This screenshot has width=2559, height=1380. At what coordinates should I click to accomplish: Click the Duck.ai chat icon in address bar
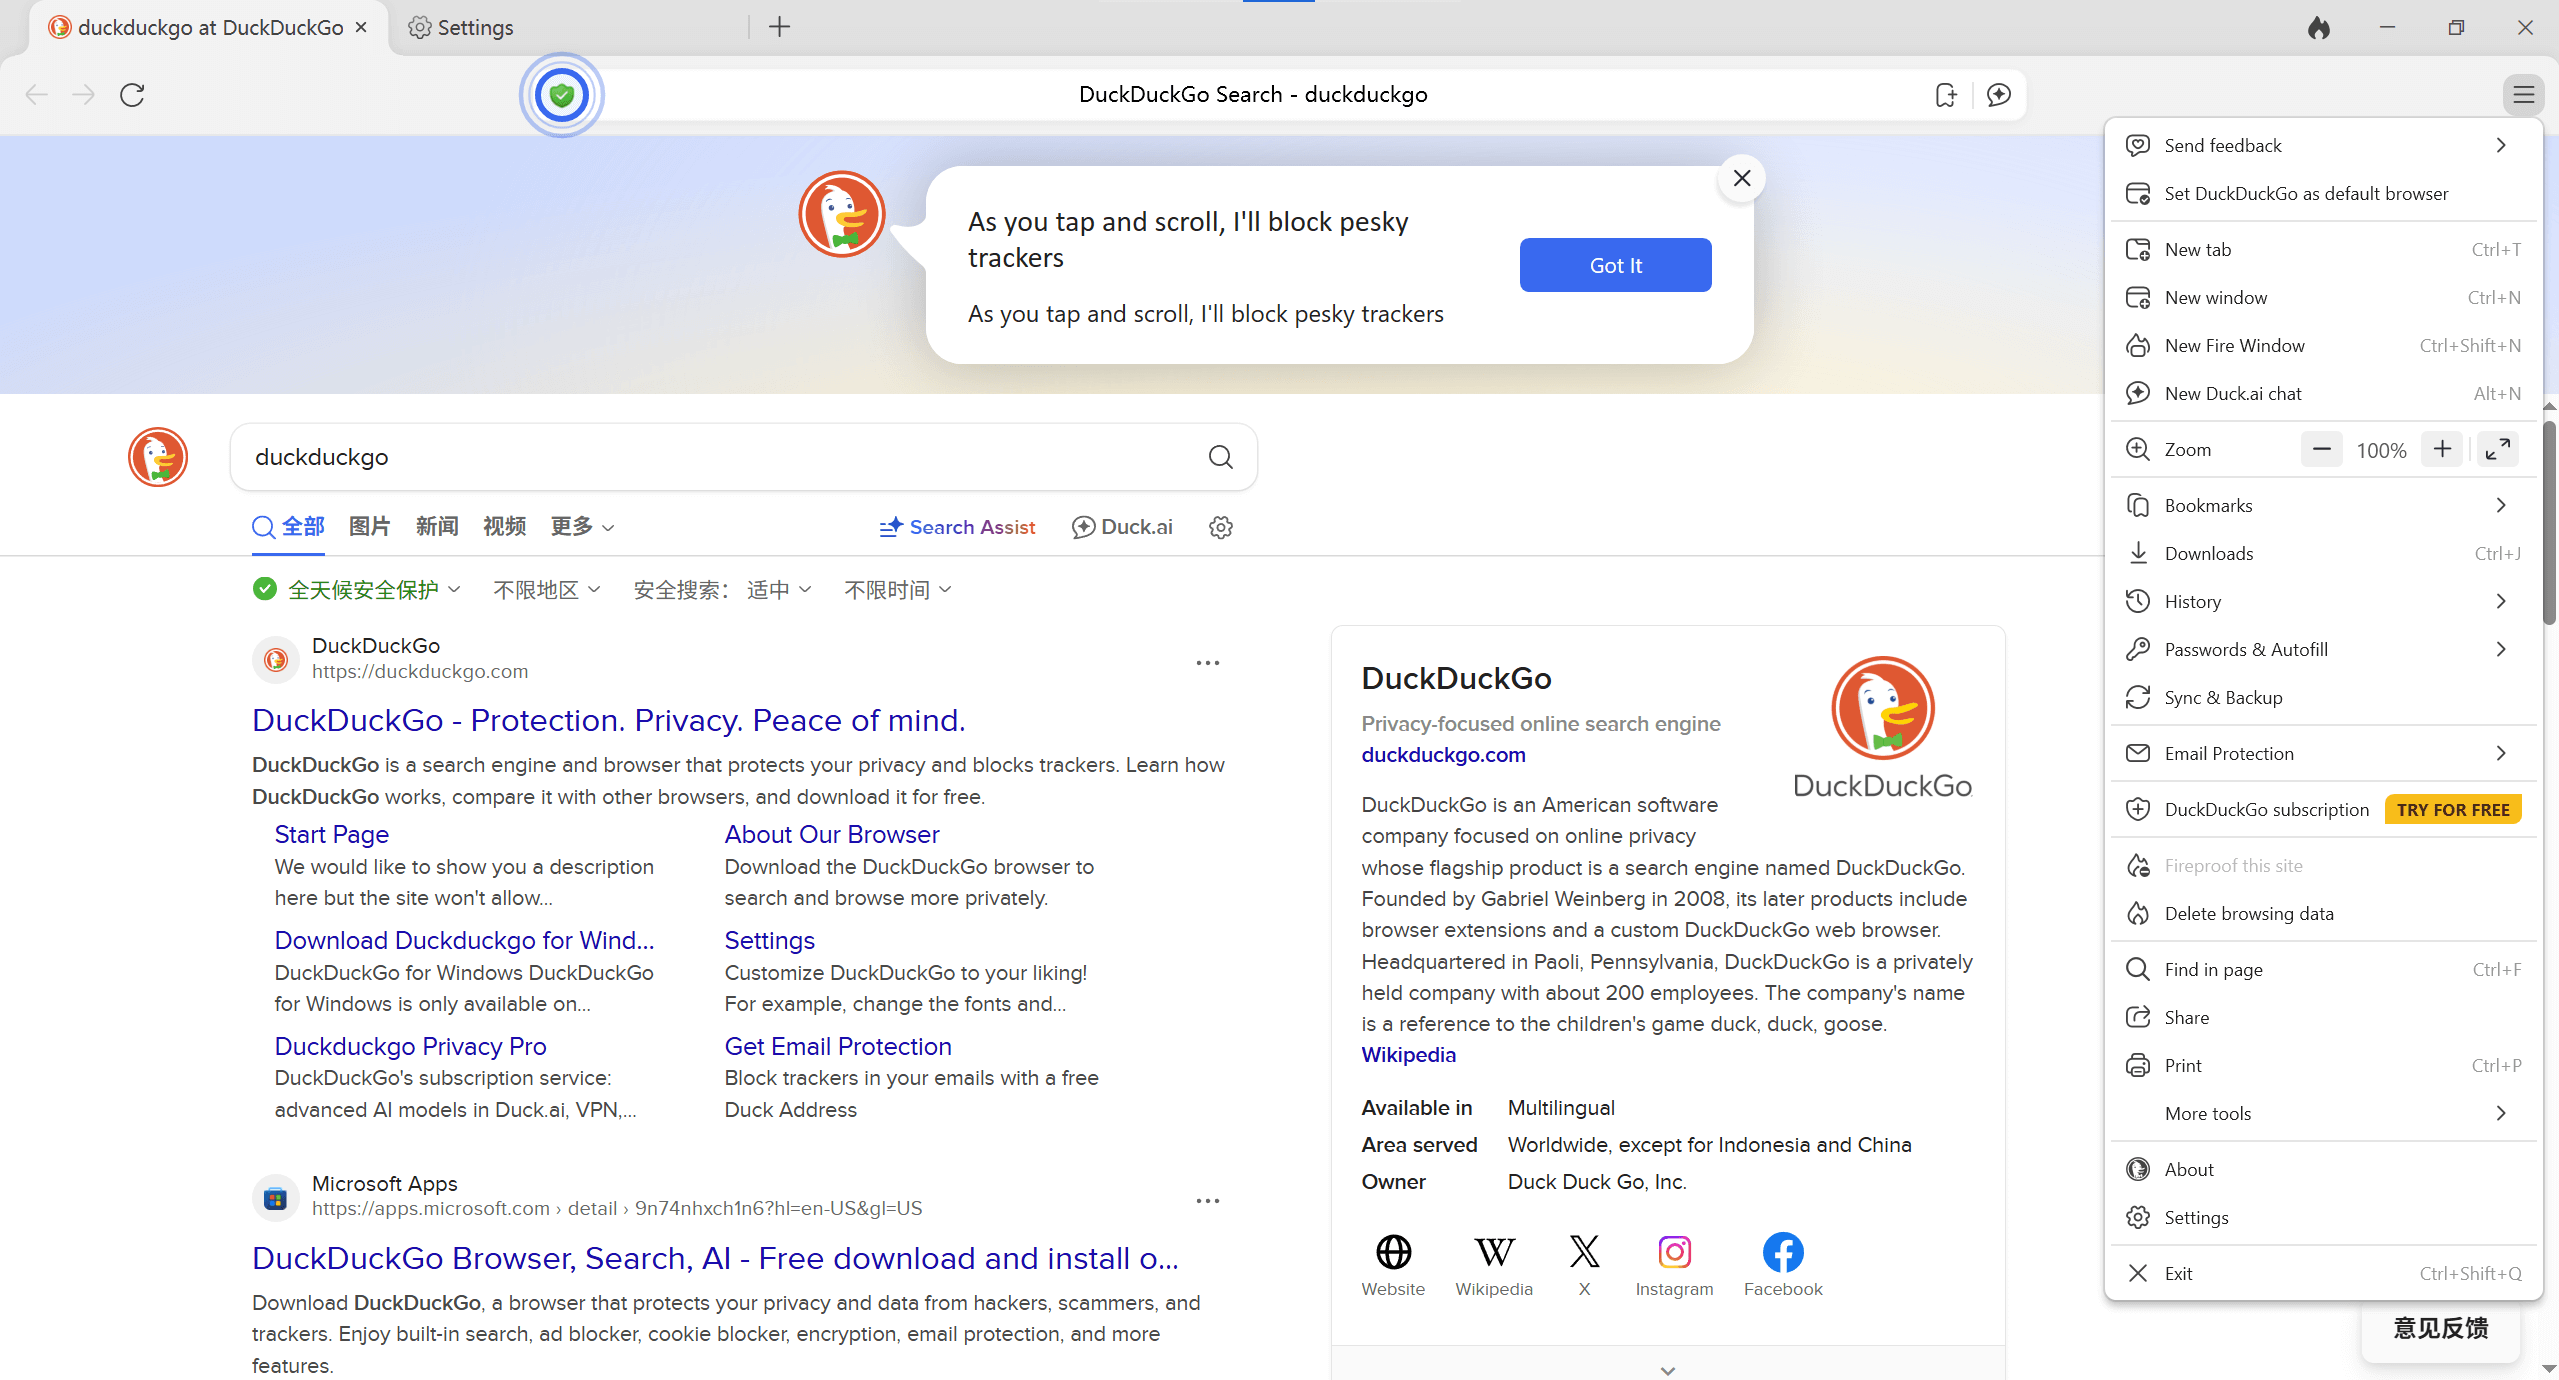tap(1998, 95)
